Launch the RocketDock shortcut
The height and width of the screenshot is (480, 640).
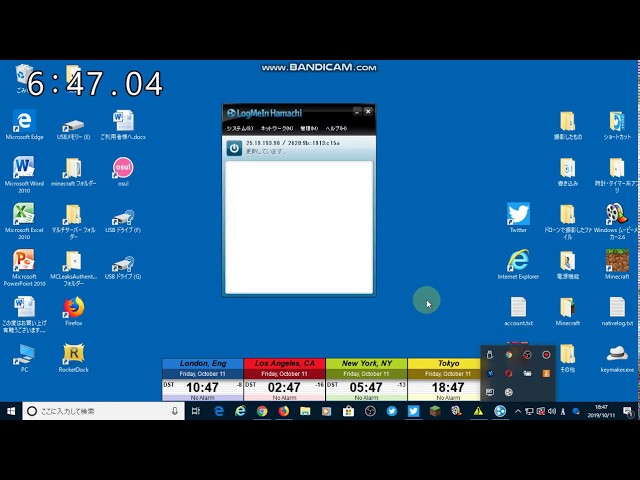point(73,358)
